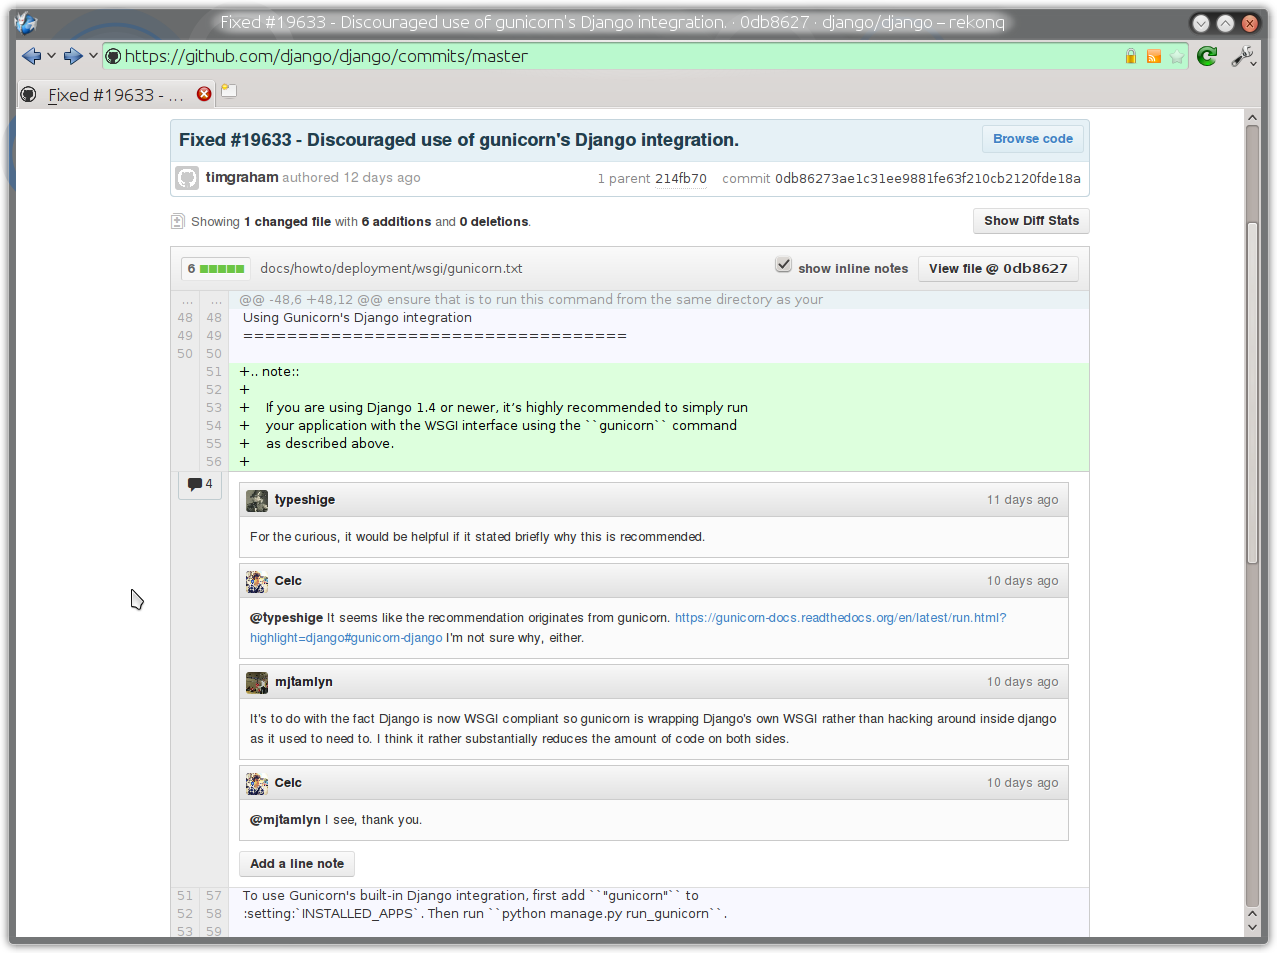Screen dimensions: 1277x953
Task: Bookmark this page with the star icon
Action: [x=1177, y=57]
